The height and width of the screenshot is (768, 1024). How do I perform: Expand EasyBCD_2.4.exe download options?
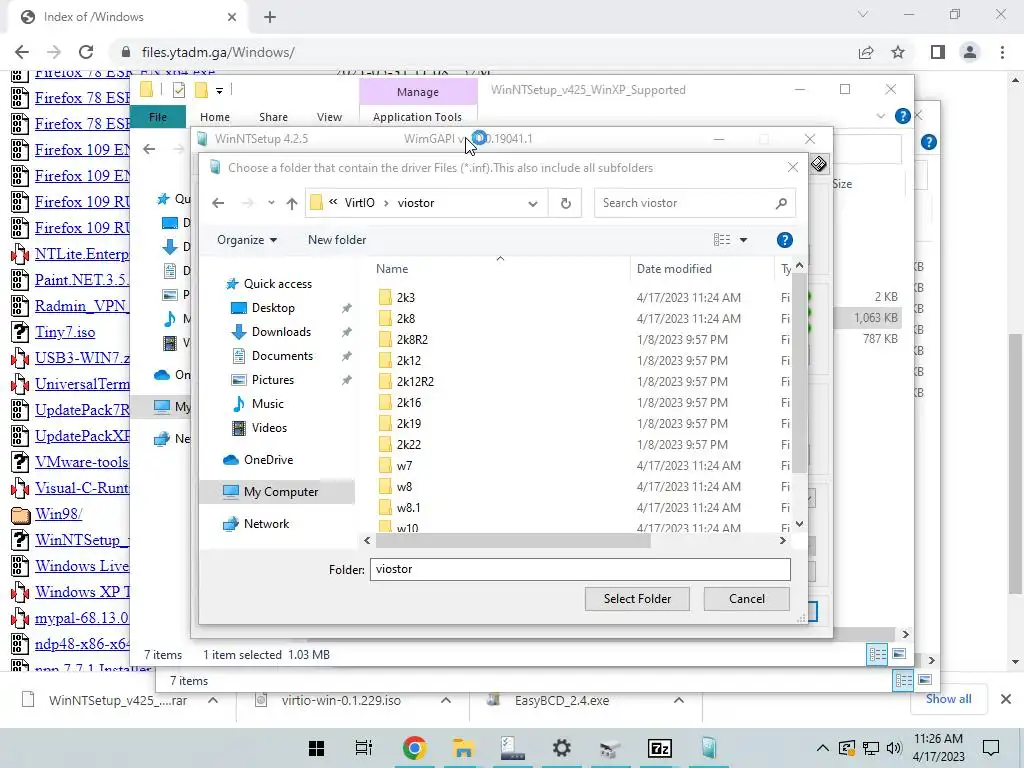[x=679, y=700]
